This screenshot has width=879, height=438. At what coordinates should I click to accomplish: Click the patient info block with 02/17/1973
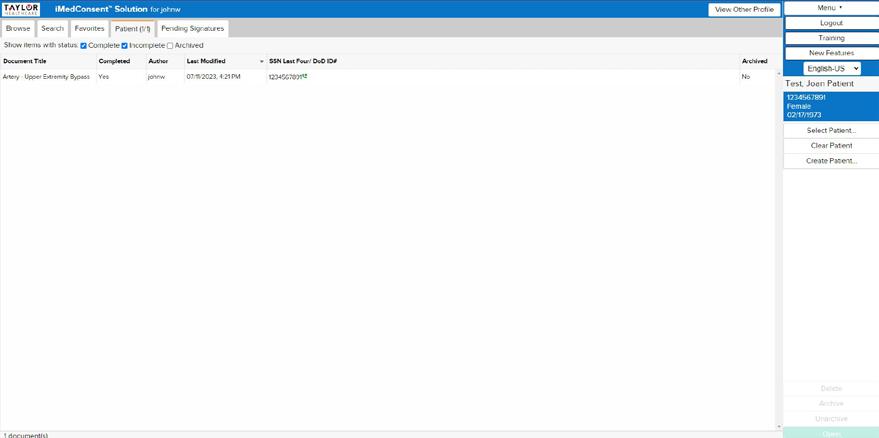click(x=831, y=106)
